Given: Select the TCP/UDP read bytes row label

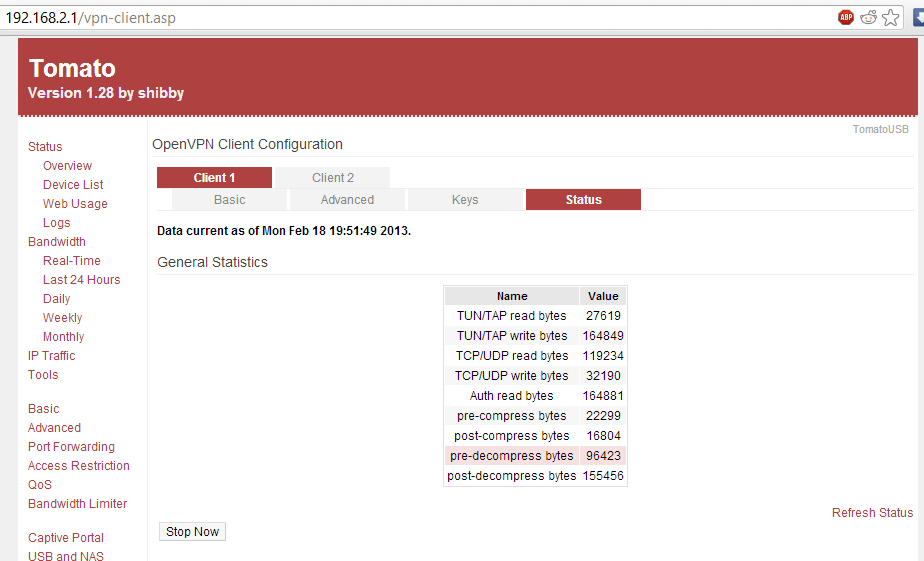Looking at the screenshot, I should tap(512, 356).
